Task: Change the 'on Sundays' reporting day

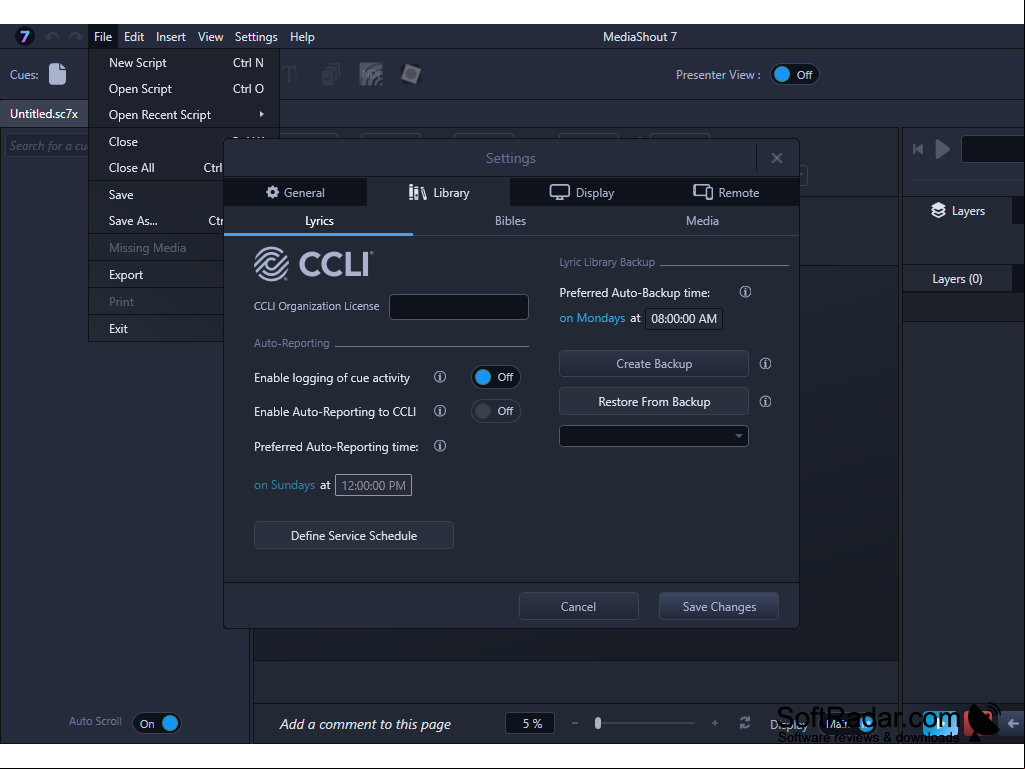Action: tap(284, 485)
